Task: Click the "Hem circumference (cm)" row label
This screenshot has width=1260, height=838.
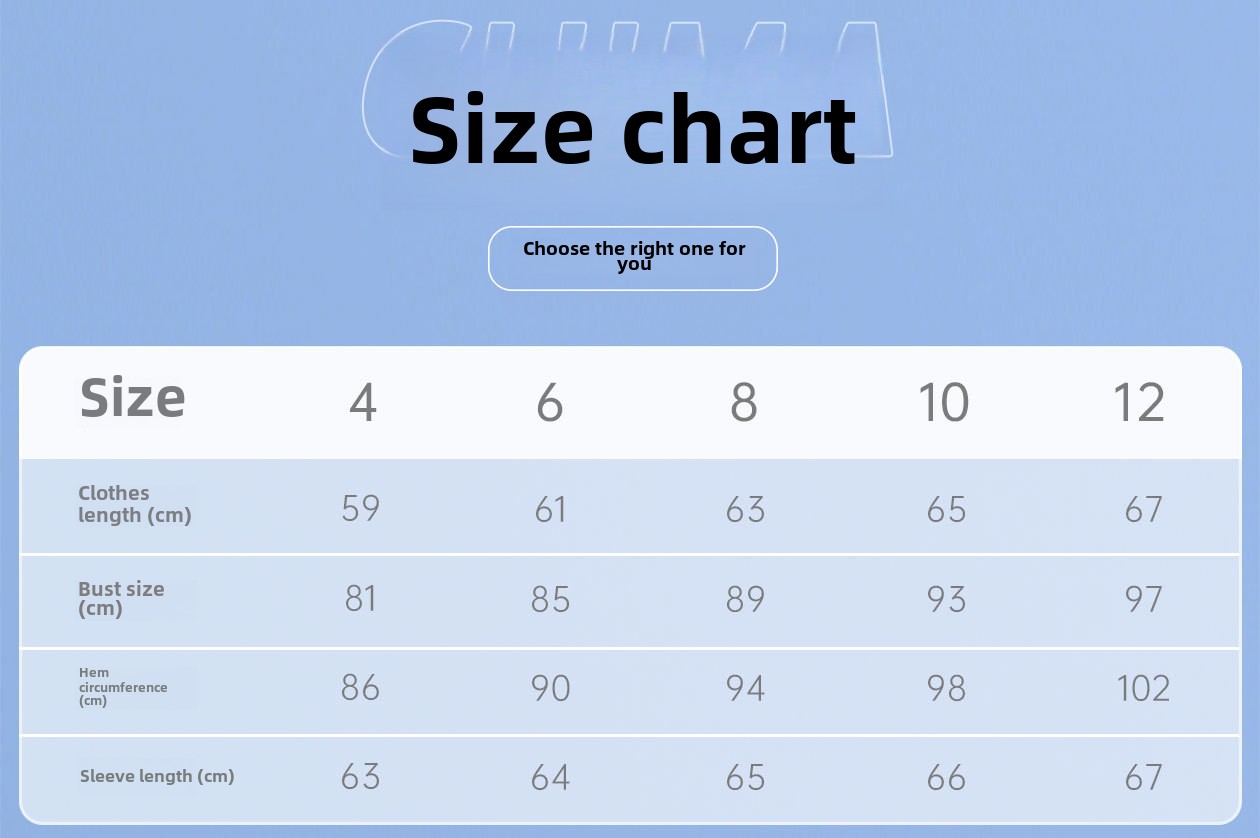Action: pyautogui.click(x=122, y=687)
